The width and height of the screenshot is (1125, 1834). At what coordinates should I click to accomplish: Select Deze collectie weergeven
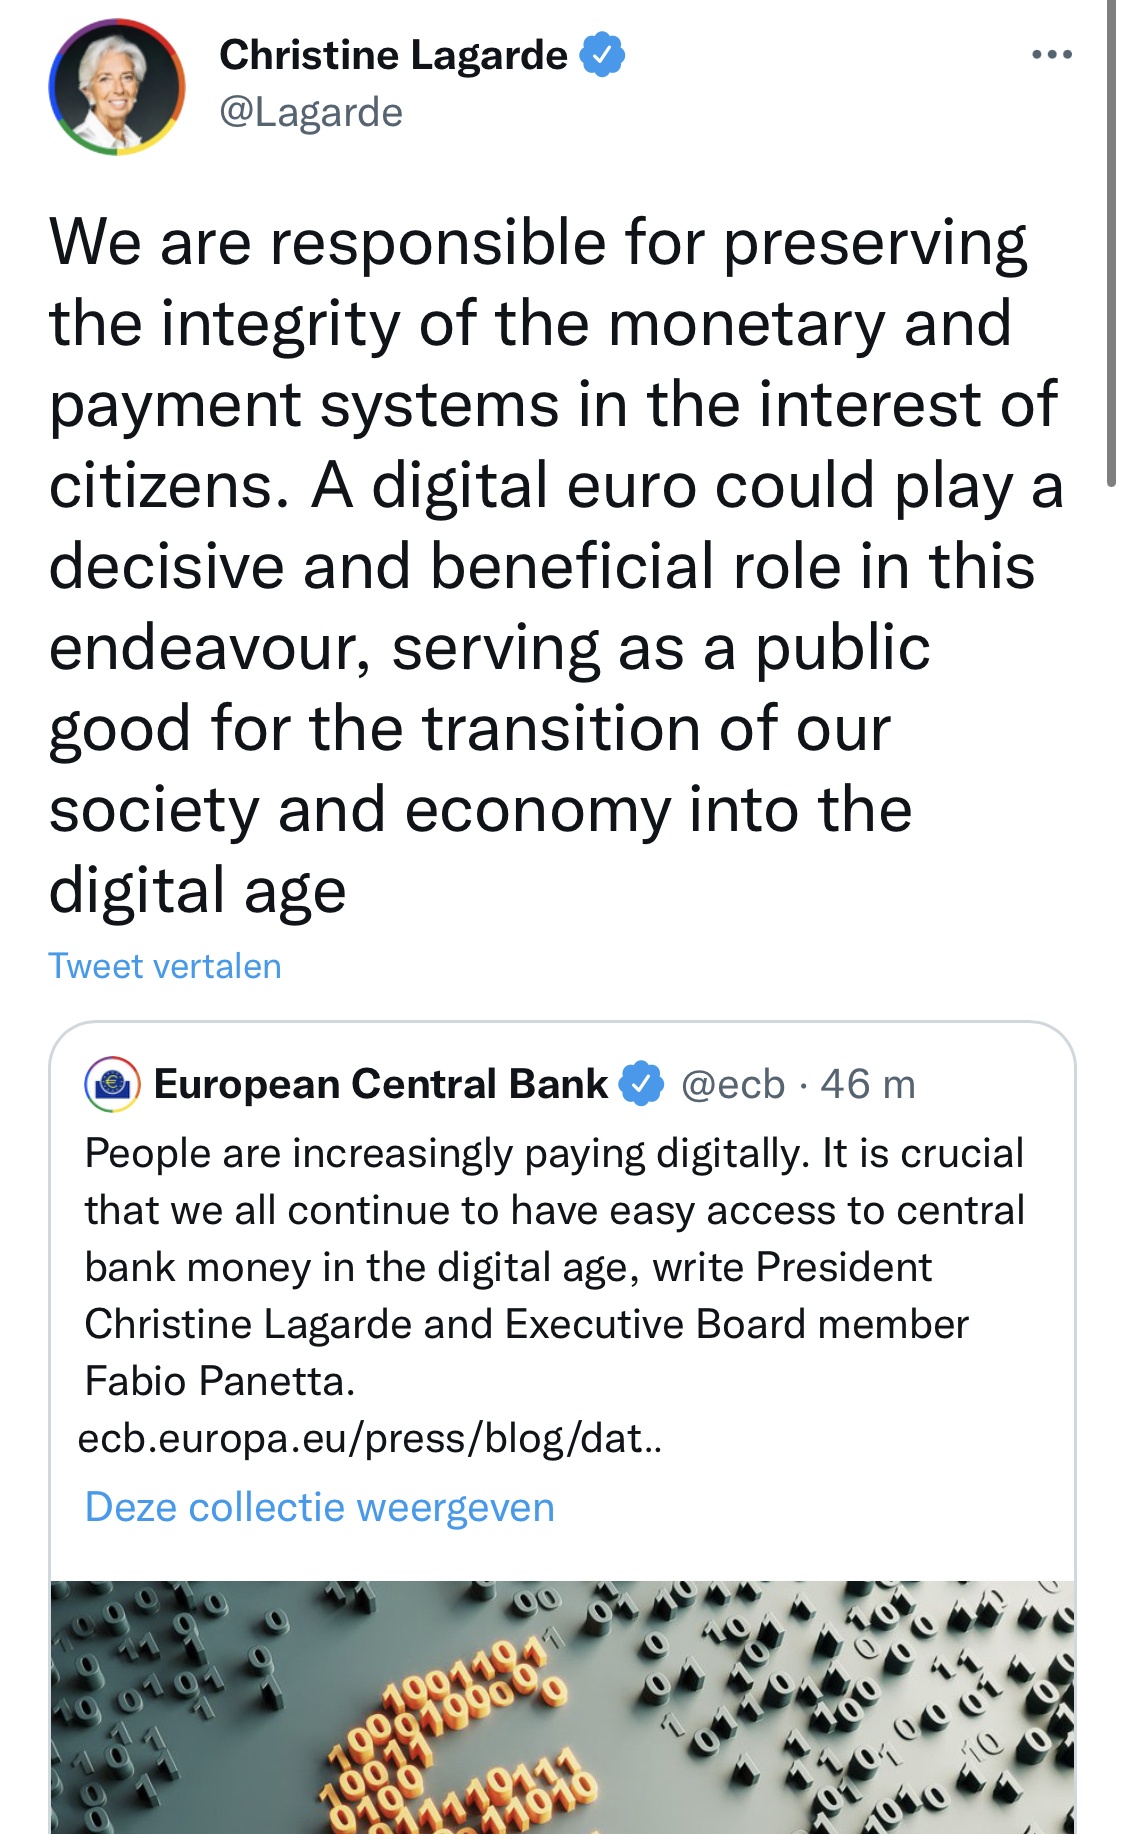(x=319, y=1507)
